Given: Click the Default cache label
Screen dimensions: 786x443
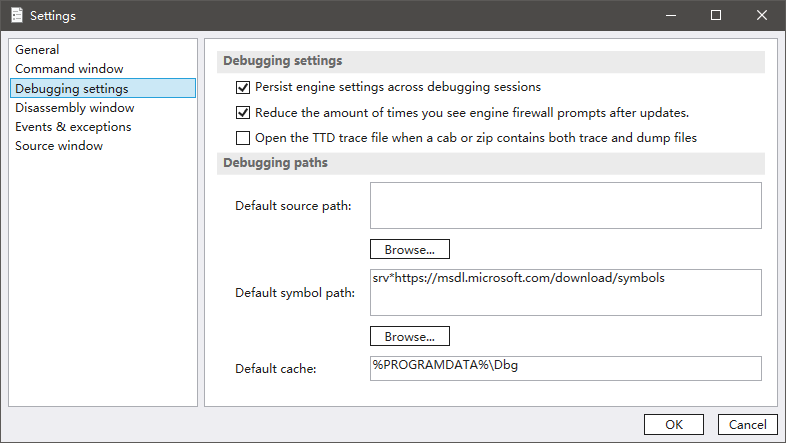Looking at the screenshot, I should pyautogui.click(x=276, y=369).
